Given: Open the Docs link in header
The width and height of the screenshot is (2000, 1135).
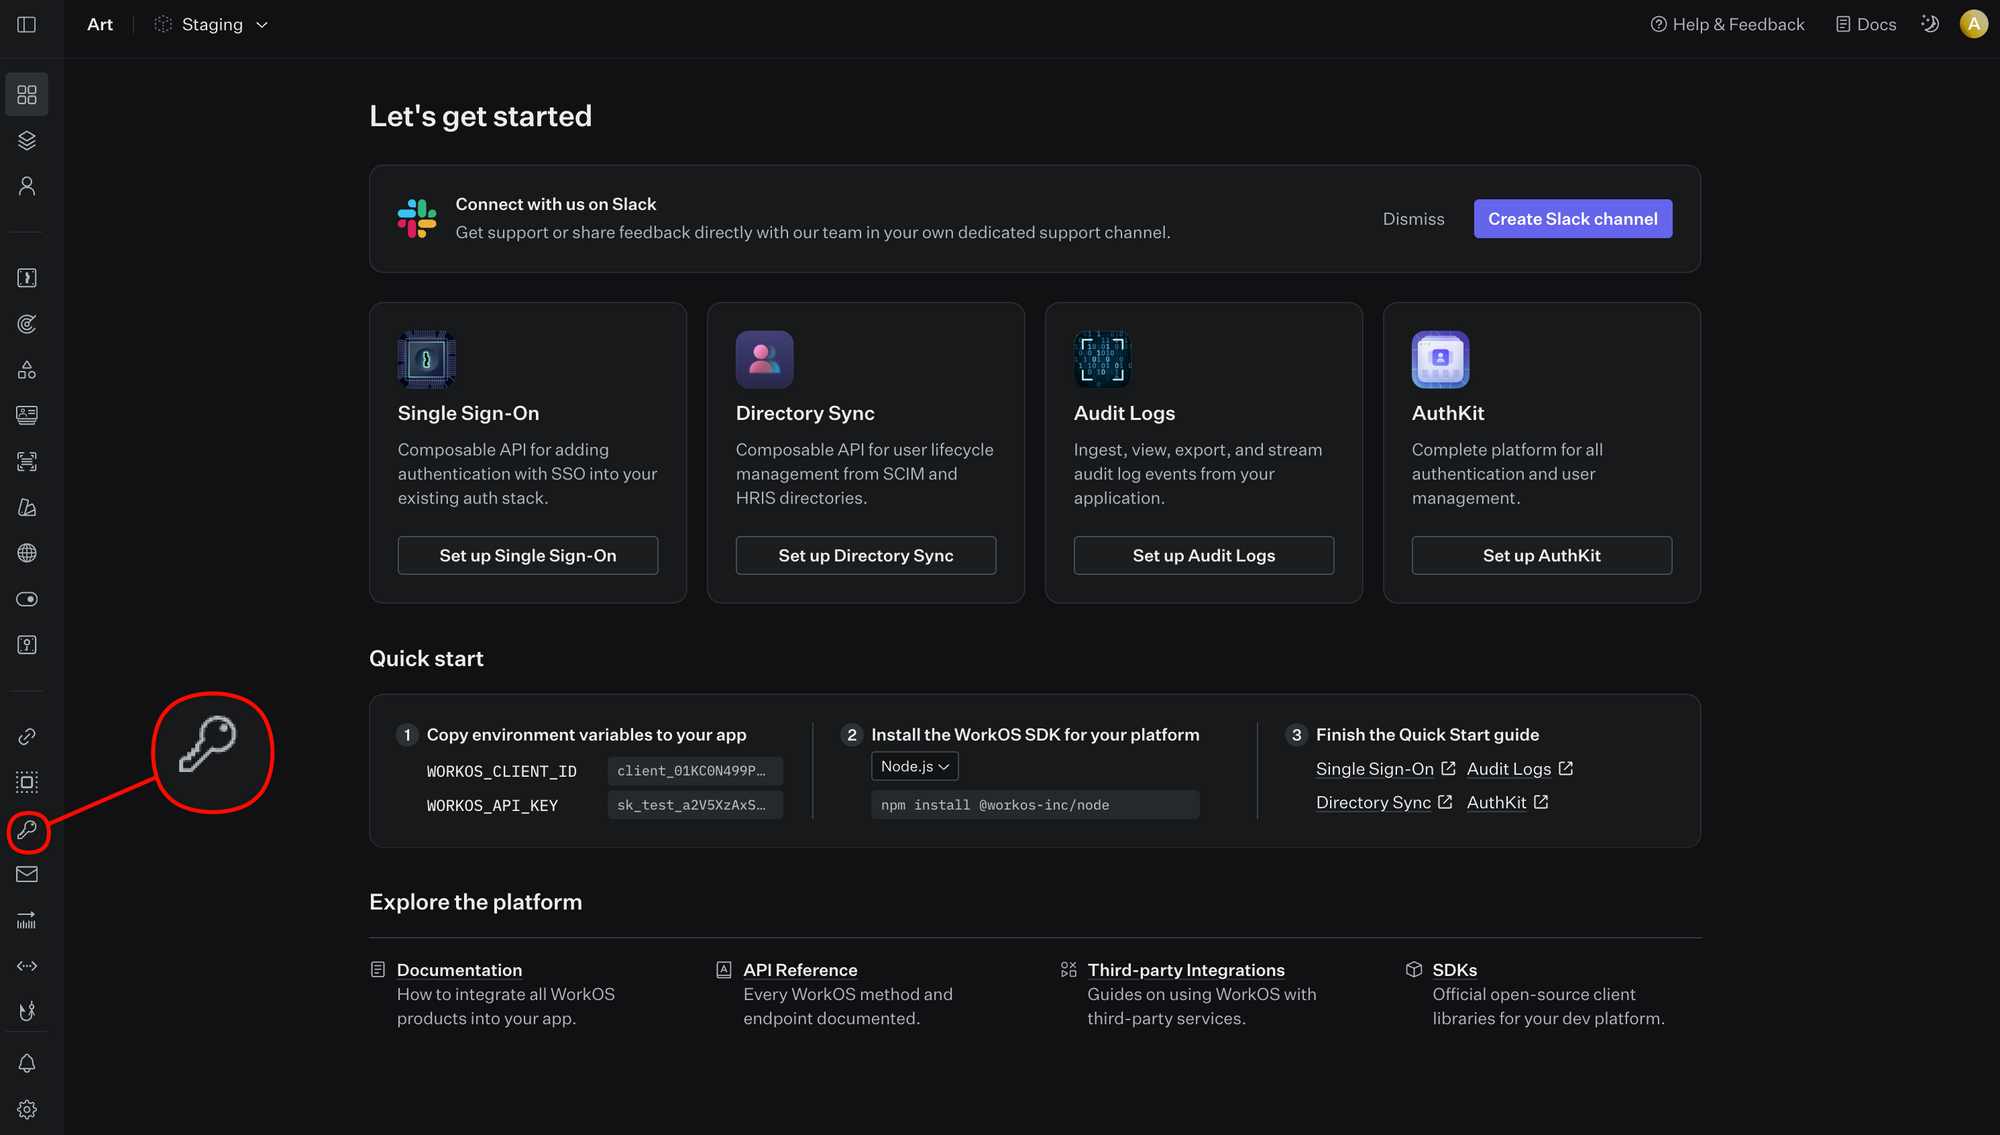Looking at the screenshot, I should click(1866, 24).
